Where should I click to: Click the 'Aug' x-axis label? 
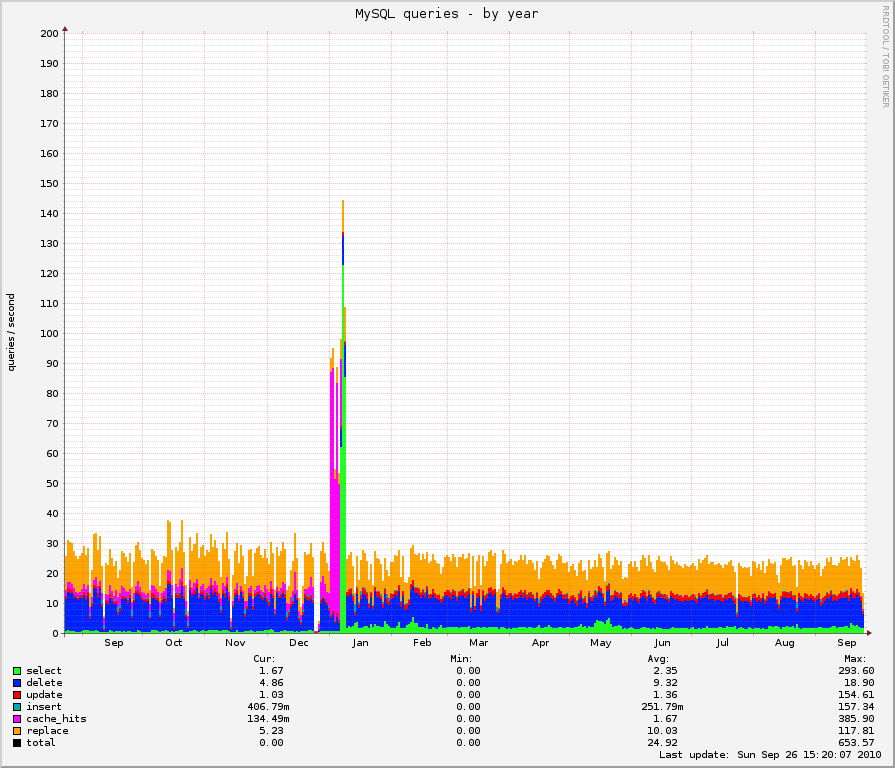point(784,643)
